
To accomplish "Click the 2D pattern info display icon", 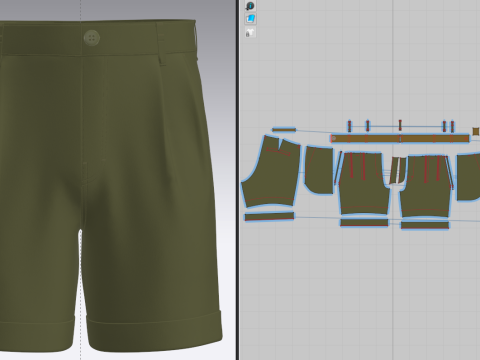I will pyautogui.click(x=250, y=6).
